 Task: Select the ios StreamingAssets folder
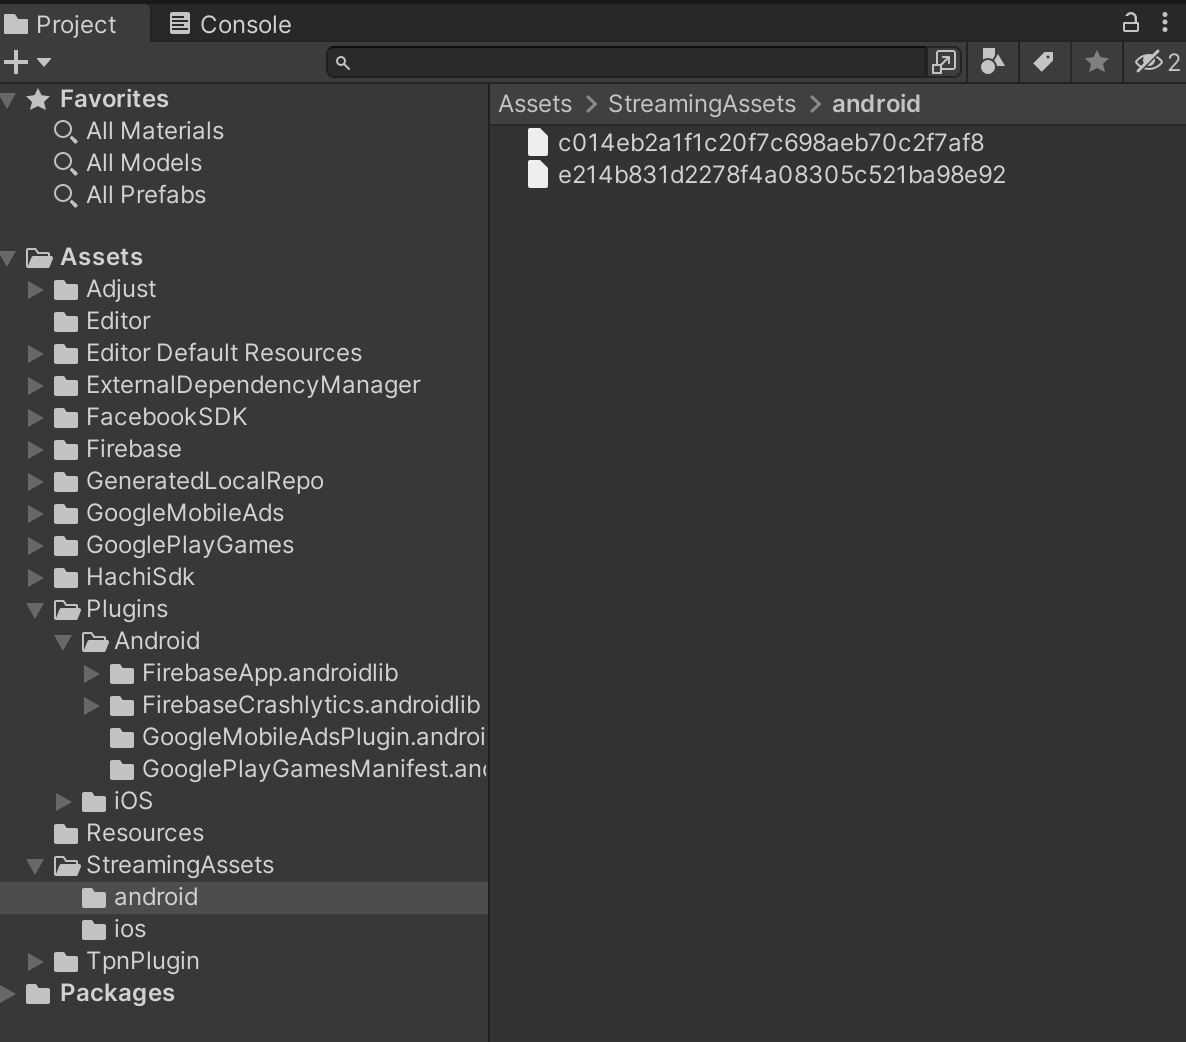[129, 929]
